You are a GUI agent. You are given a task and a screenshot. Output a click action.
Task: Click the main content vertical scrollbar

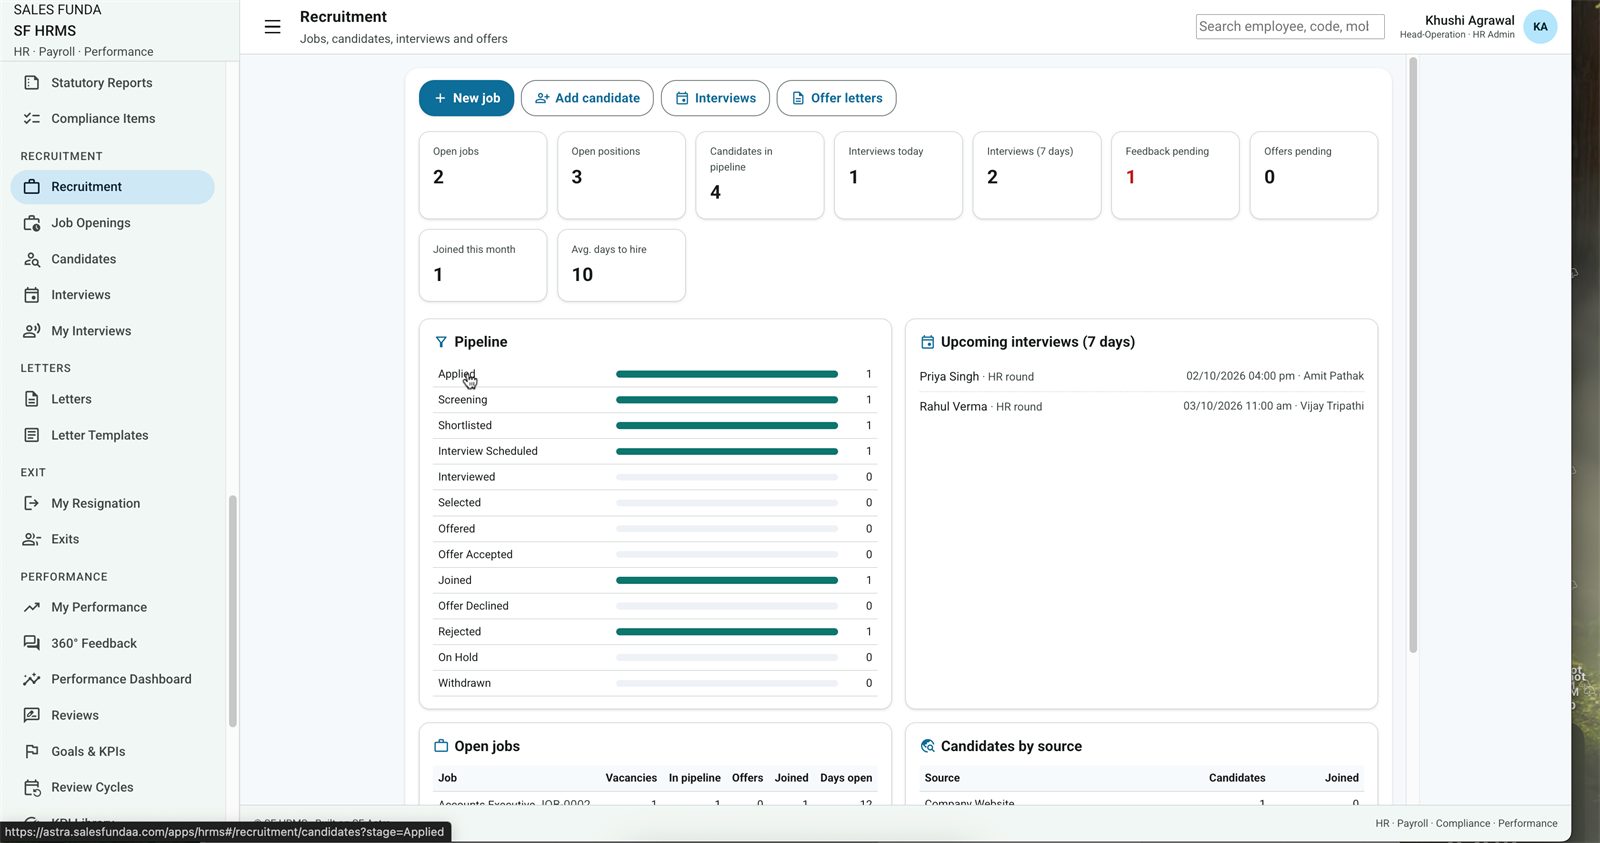pyautogui.click(x=1413, y=355)
